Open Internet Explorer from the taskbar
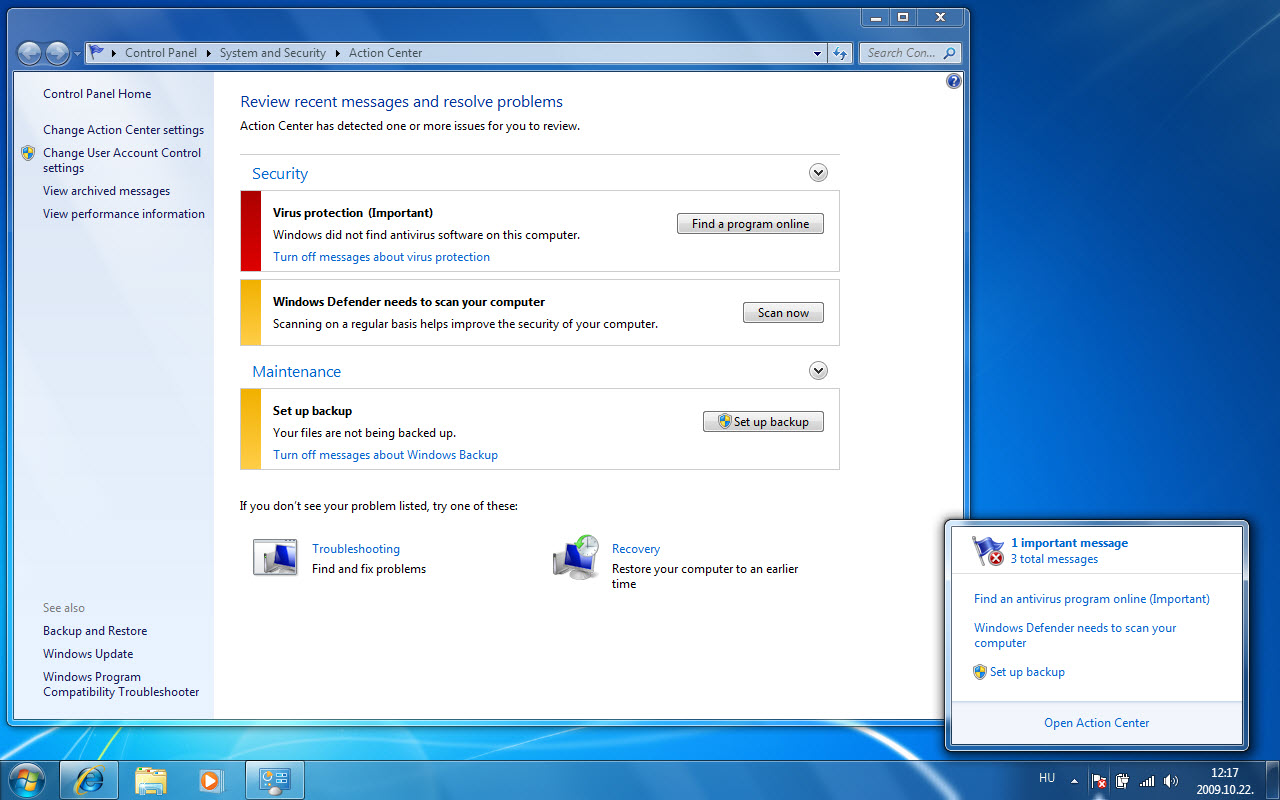 (90, 779)
